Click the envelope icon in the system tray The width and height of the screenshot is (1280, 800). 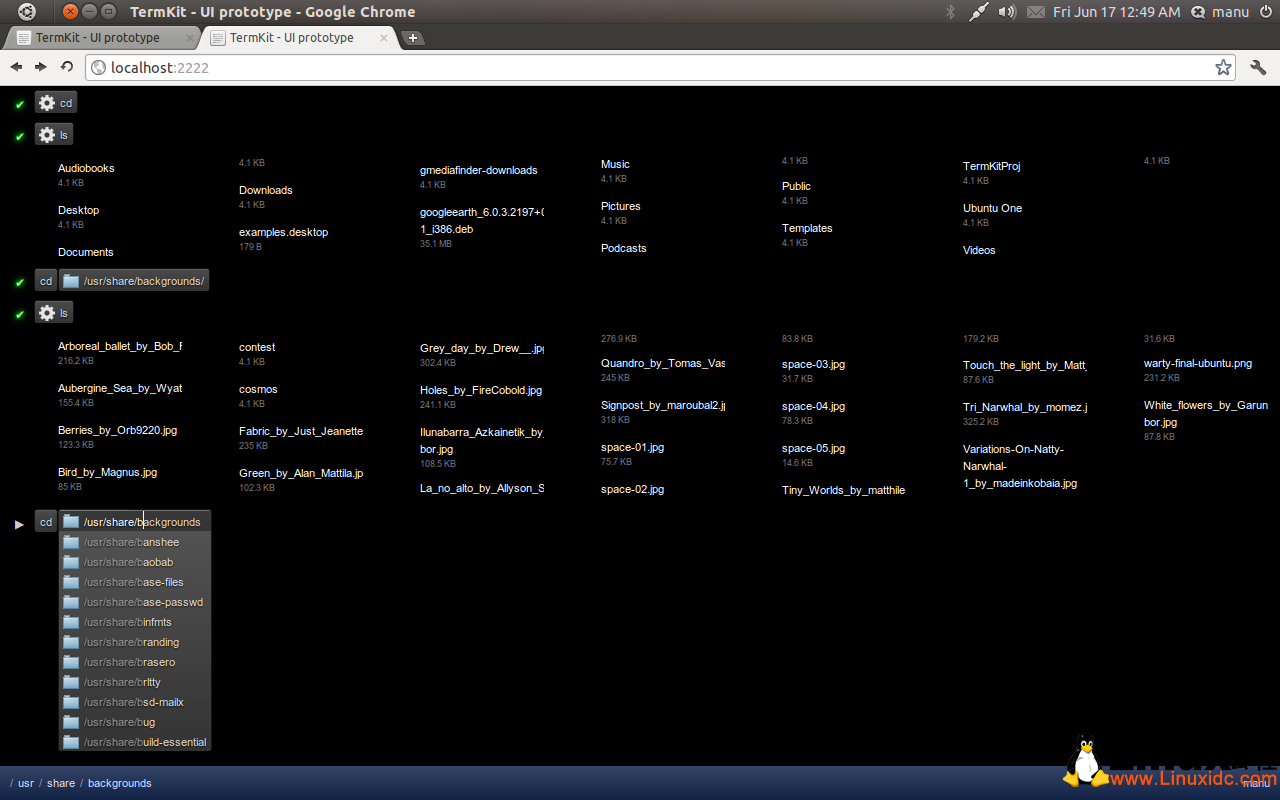click(x=1036, y=13)
